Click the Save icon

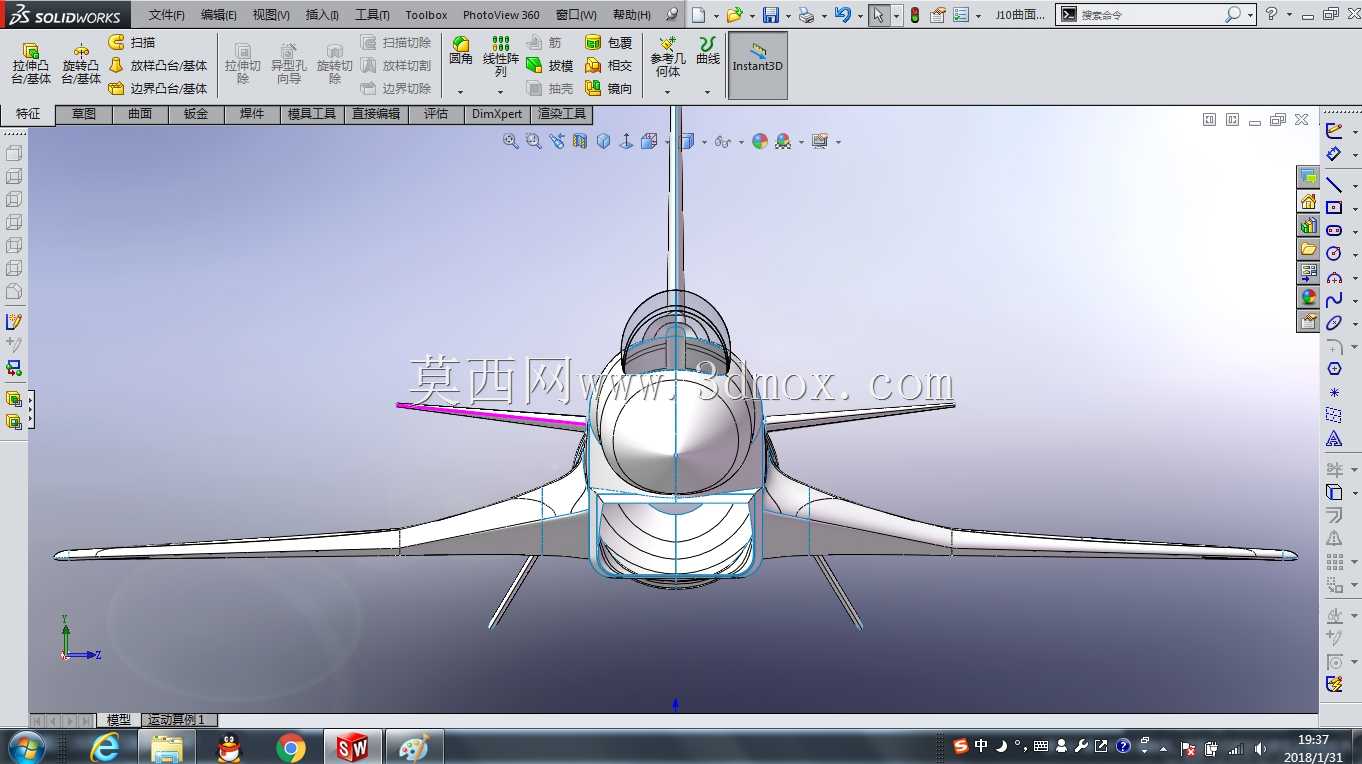771,15
